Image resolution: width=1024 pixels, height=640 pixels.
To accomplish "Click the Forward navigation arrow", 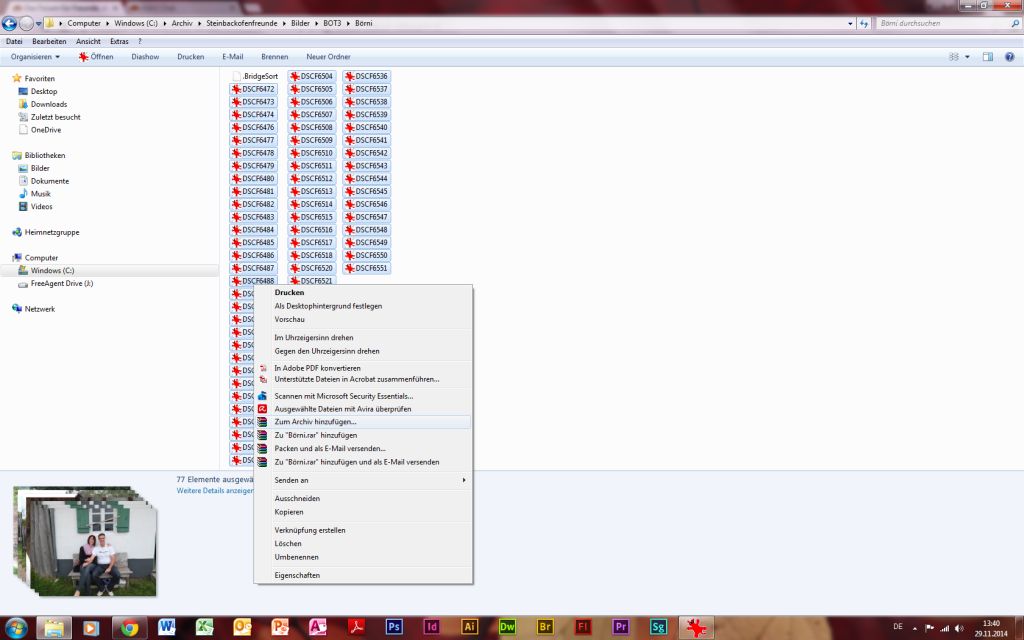I will pyautogui.click(x=26, y=24).
